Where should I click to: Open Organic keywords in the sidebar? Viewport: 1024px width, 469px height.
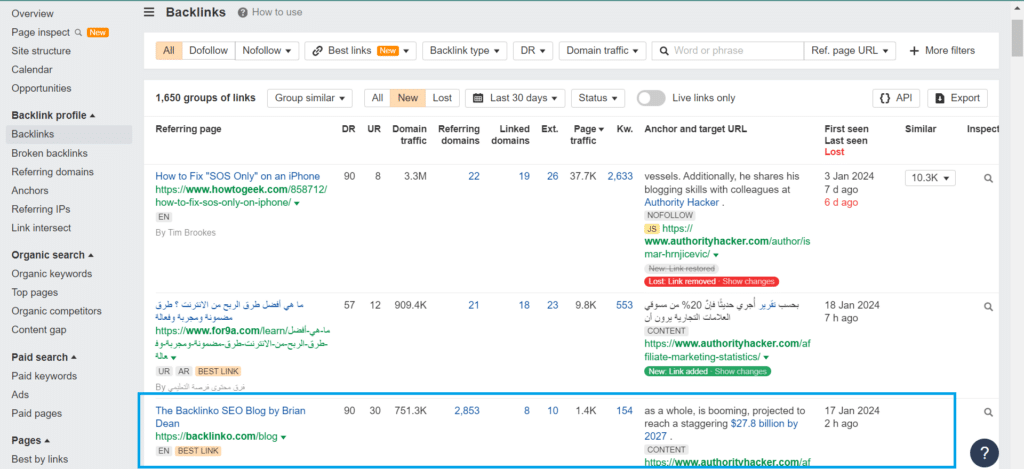click(x=52, y=274)
